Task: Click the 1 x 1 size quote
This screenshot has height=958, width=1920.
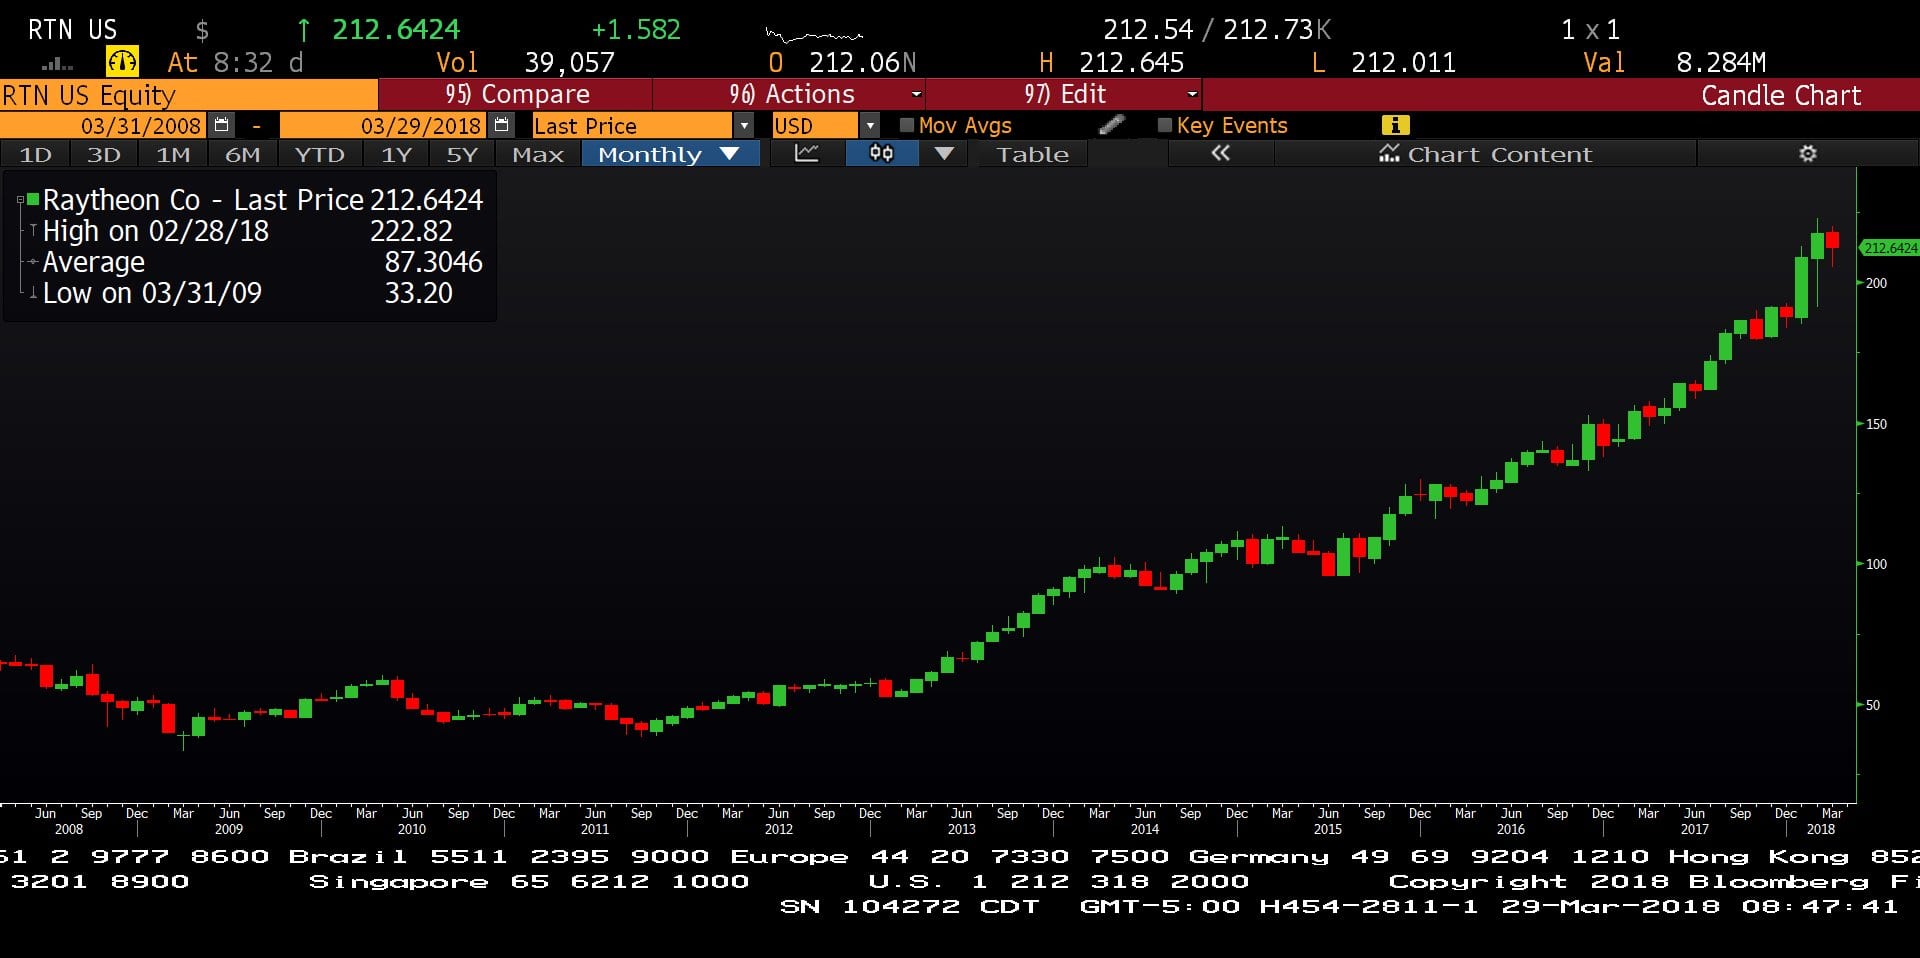Action: pyautogui.click(x=1590, y=30)
